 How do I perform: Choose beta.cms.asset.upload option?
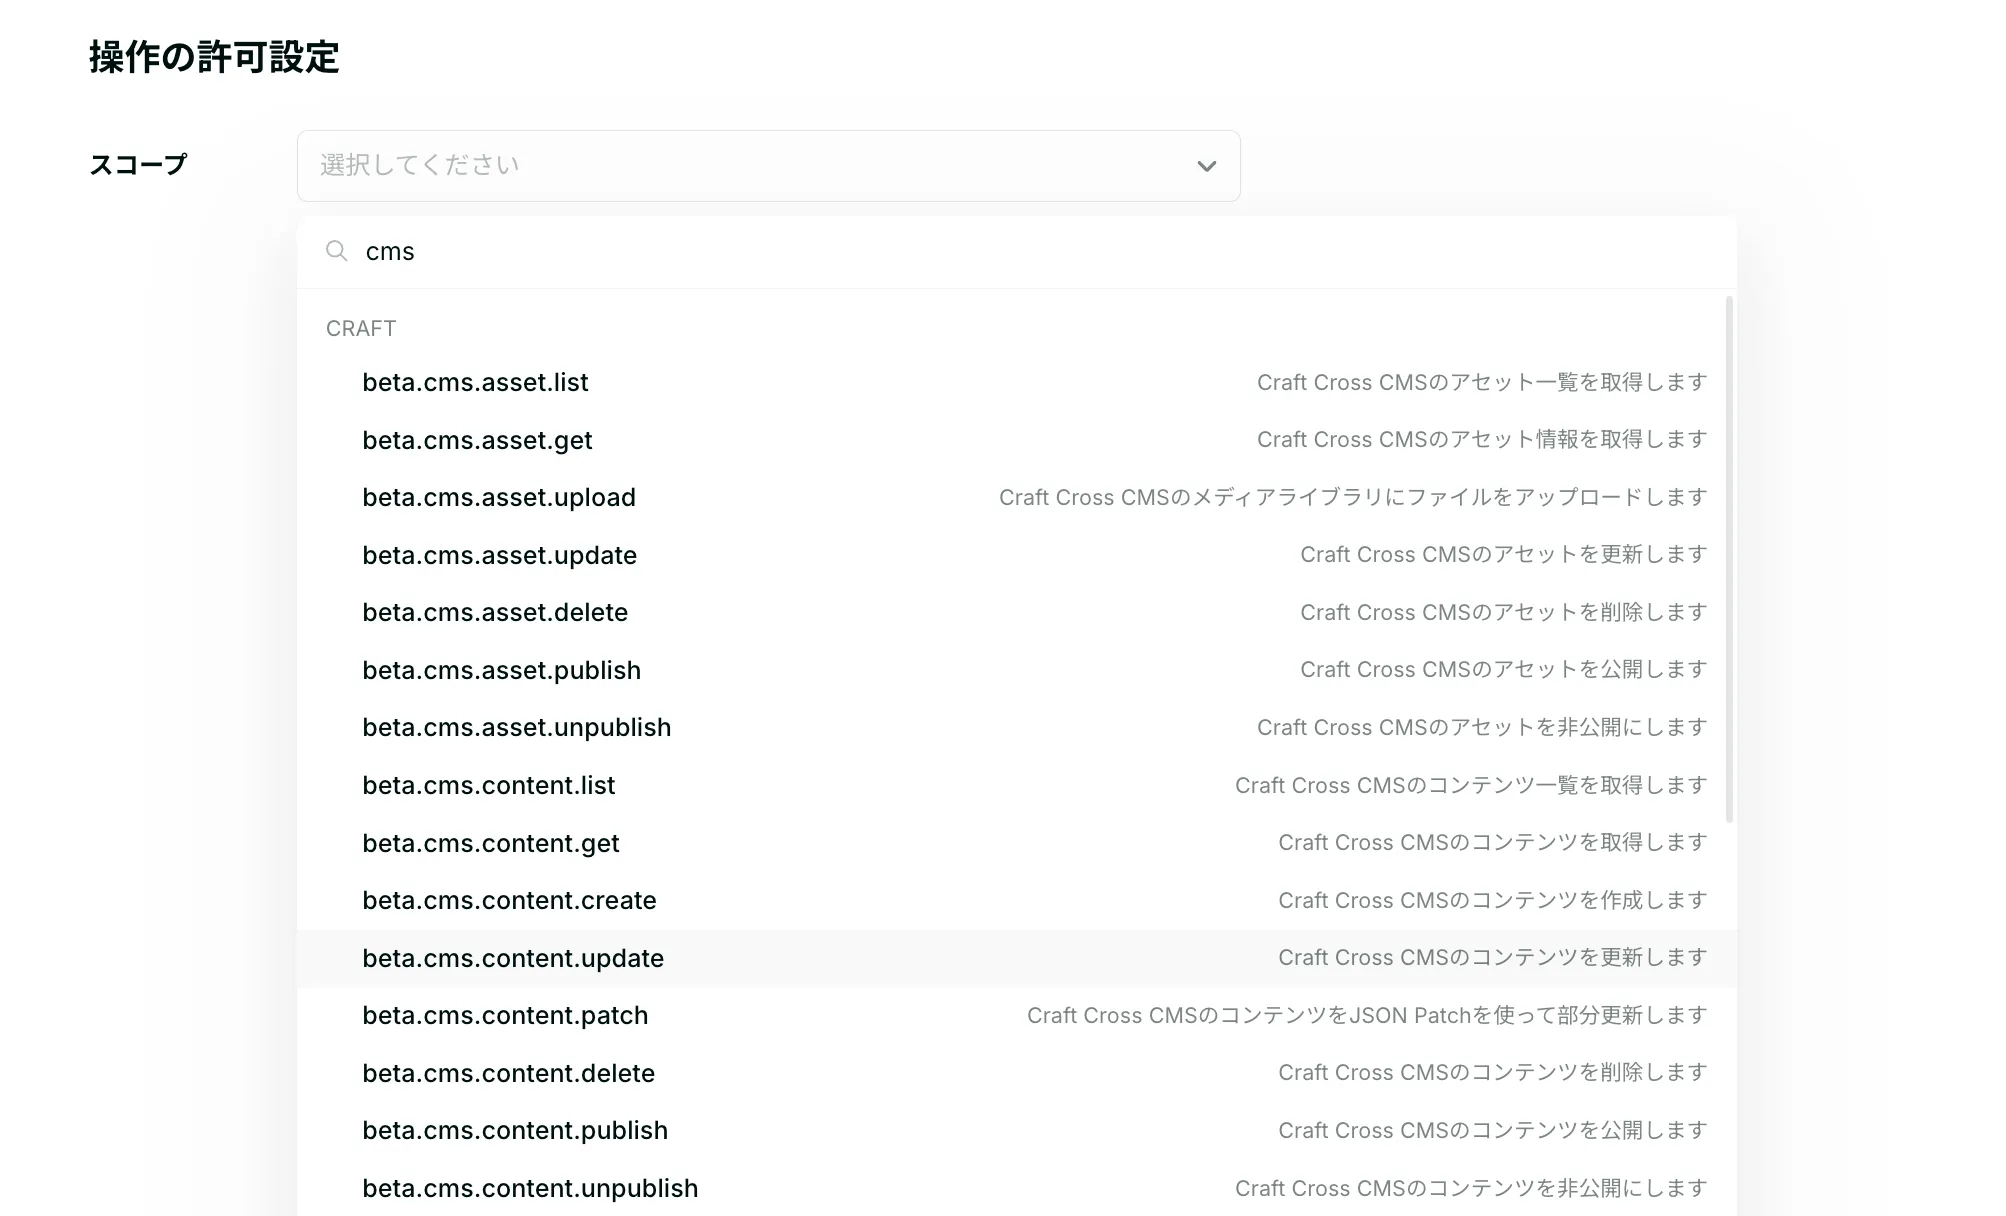1016,497
